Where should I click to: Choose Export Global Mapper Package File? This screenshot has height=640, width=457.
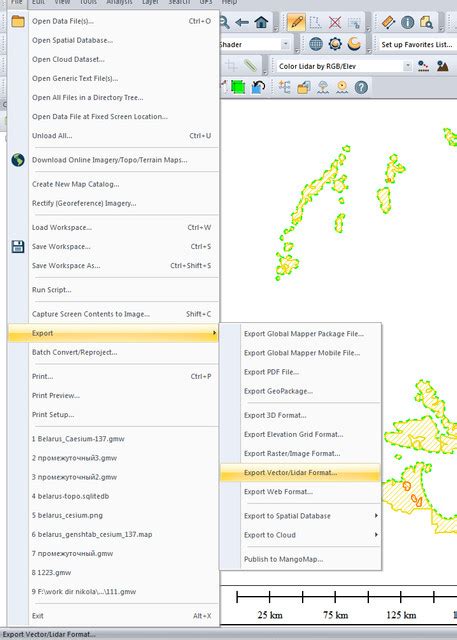pos(301,334)
